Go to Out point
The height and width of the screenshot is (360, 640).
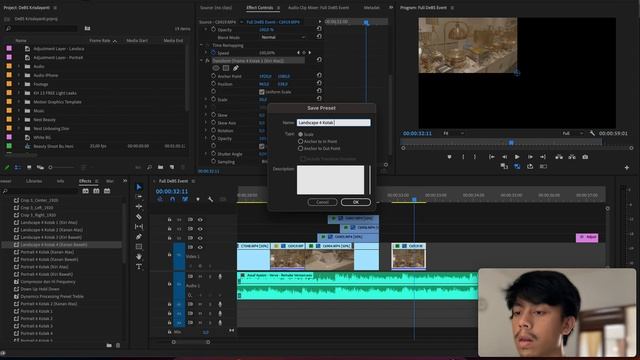click(543, 157)
